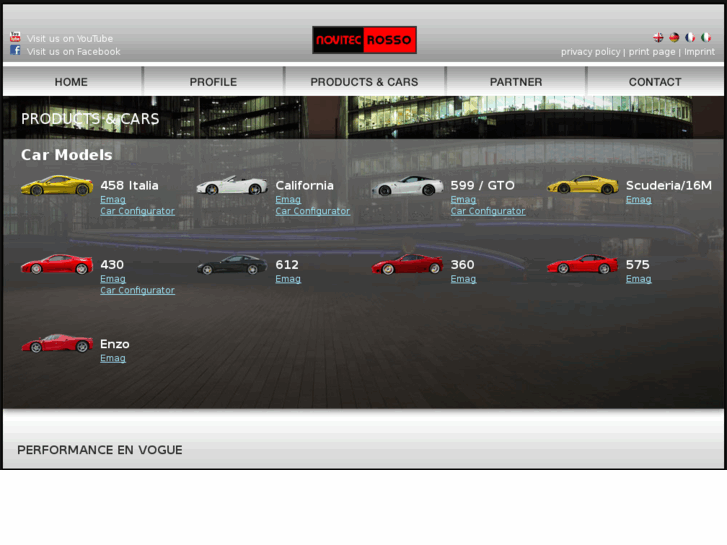Screen dimensions: 727x545
Task: Select the white 599 / GTO car image
Action: (x=407, y=186)
